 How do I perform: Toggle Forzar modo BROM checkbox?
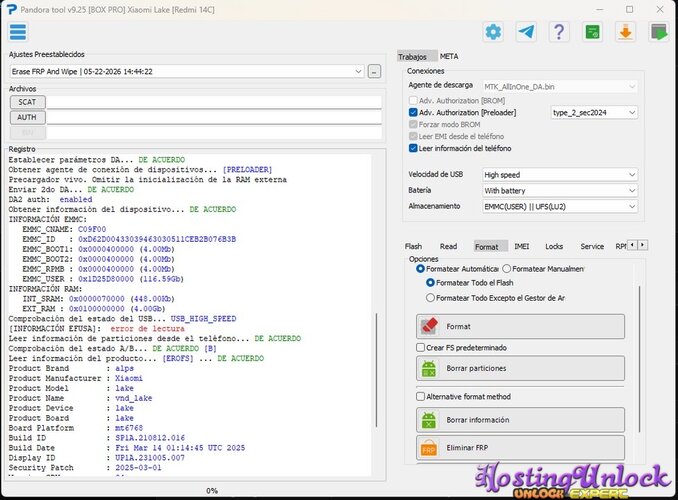click(x=413, y=125)
